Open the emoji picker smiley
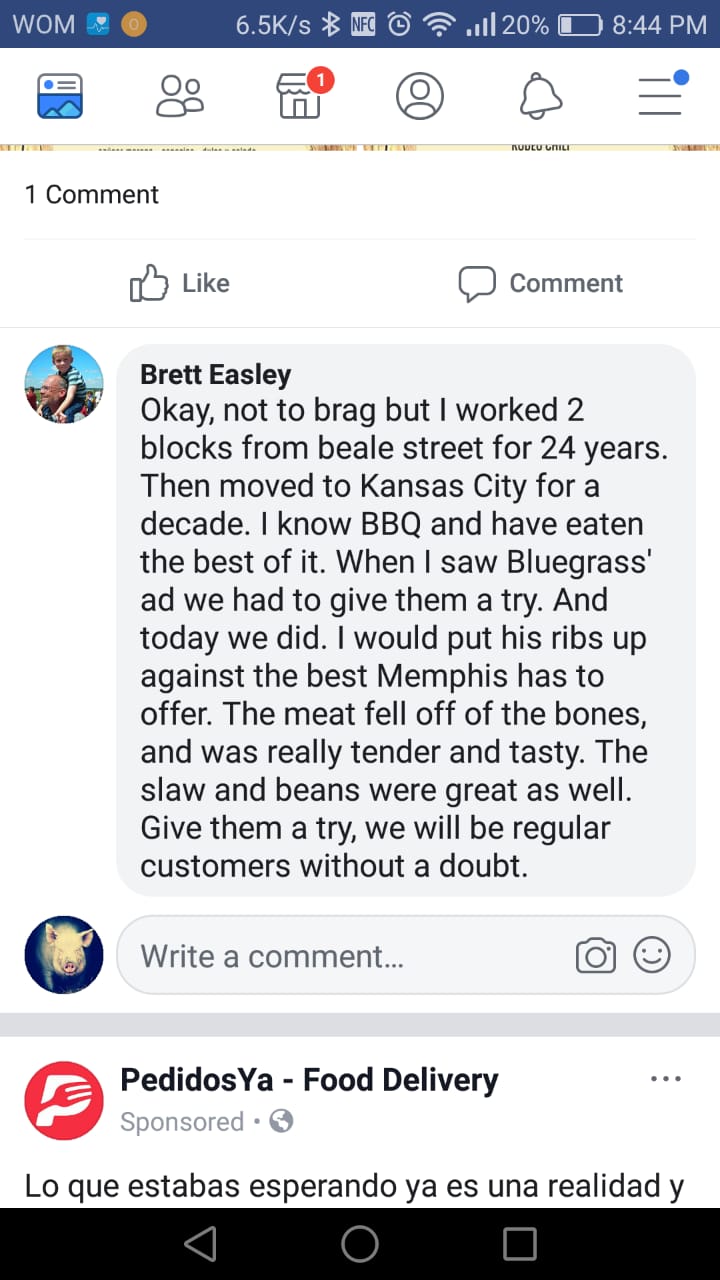Screen dimensions: 720x1280 click(x=652, y=956)
